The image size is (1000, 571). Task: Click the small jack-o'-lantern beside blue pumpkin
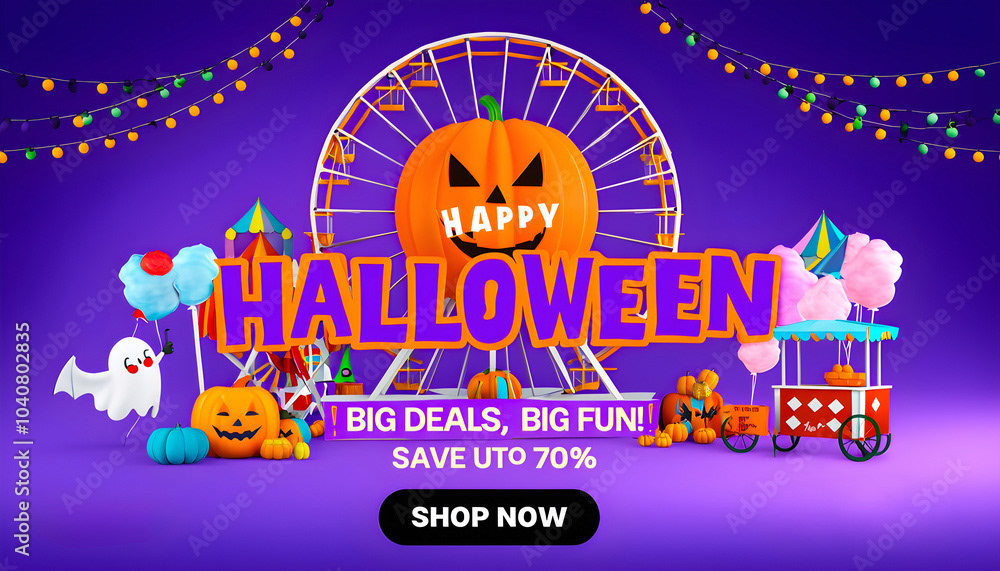(x=235, y=421)
